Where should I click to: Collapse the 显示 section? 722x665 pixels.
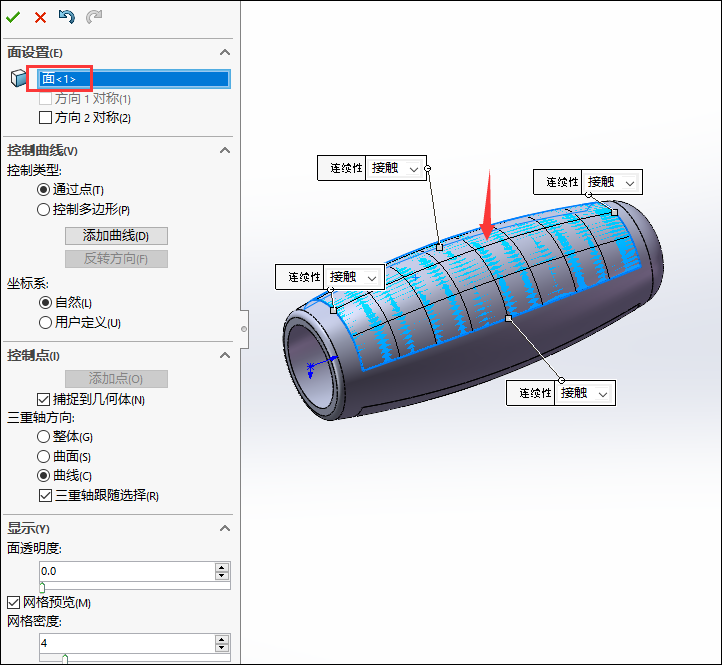(x=225, y=528)
